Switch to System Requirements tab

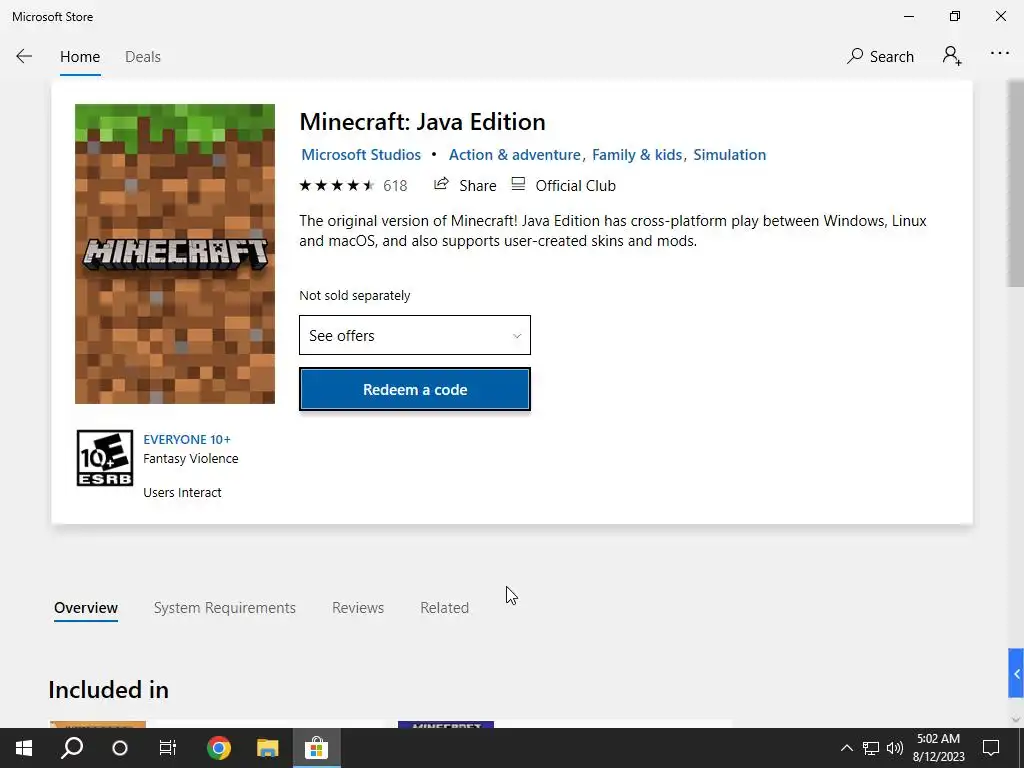pyautogui.click(x=225, y=608)
